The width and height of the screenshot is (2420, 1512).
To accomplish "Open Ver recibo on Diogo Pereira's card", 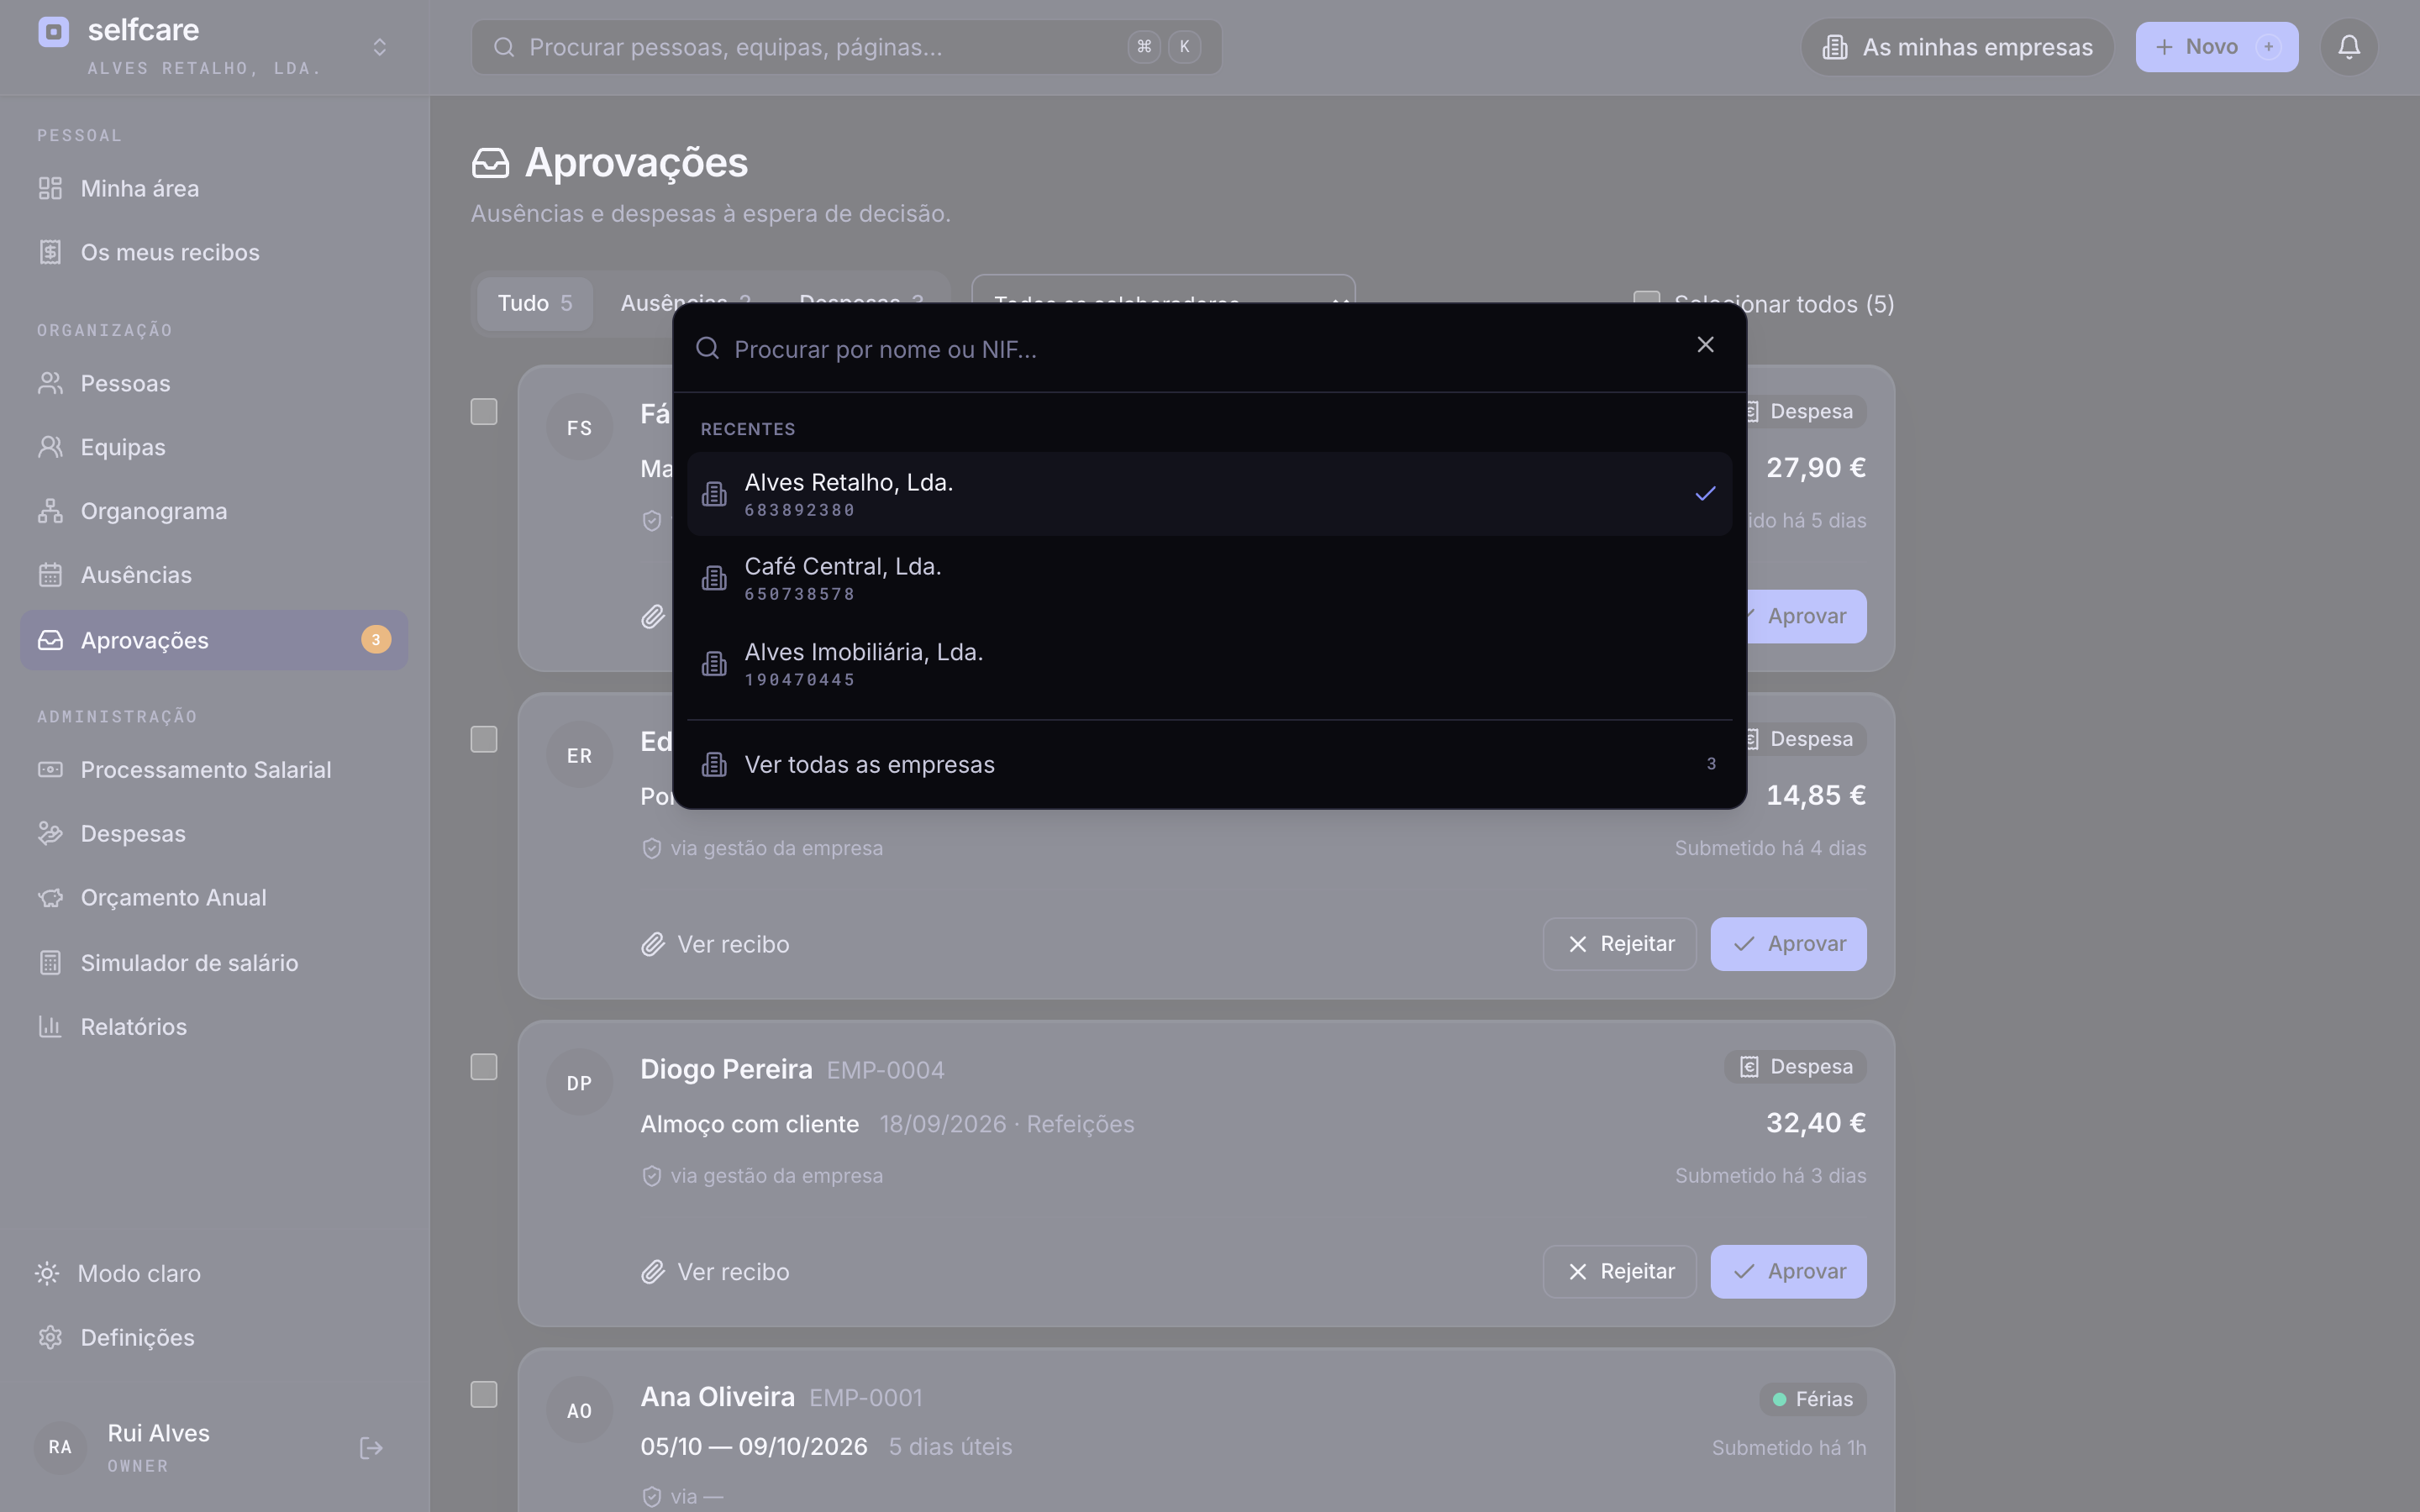I will pyautogui.click(x=715, y=1272).
